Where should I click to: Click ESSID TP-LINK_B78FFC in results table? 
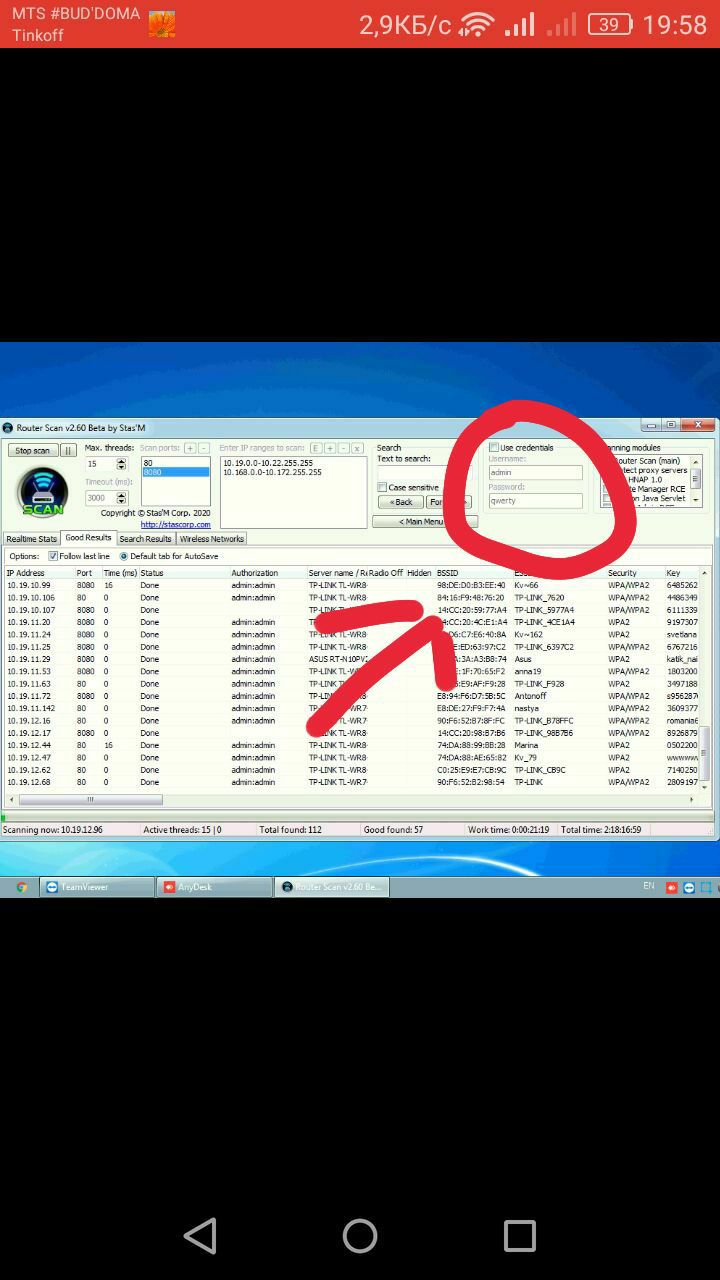click(x=544, y=721)
